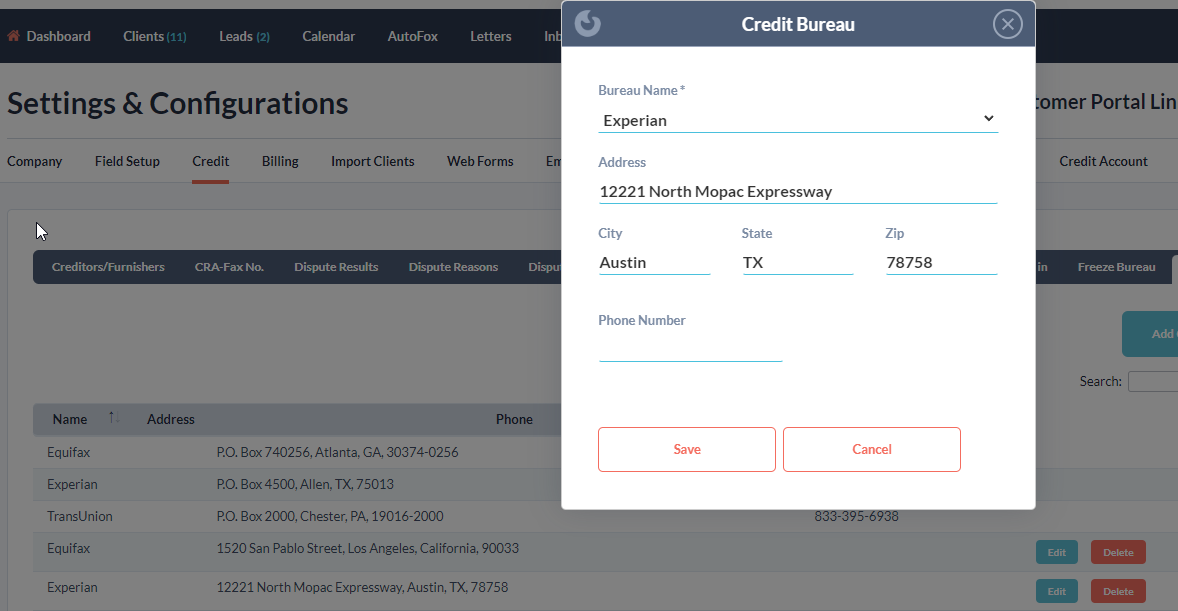Go to the Calendar menu

tap(328, 36)
